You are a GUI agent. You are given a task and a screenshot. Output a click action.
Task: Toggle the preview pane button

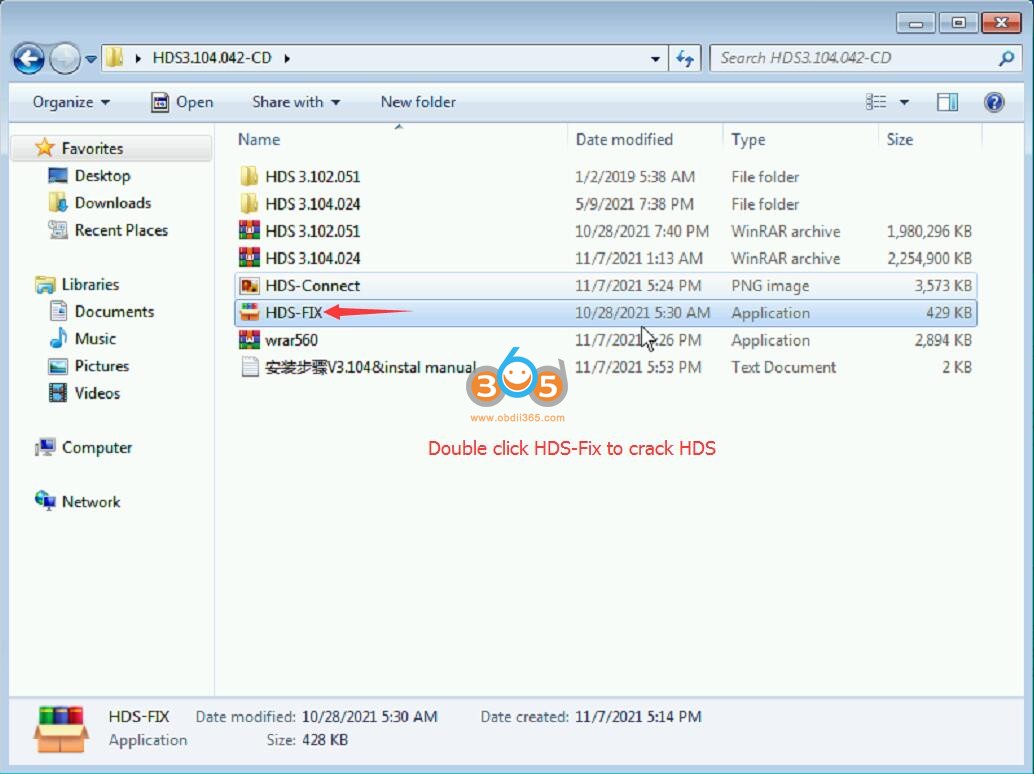pyautogui.click(x=947, y=102)
